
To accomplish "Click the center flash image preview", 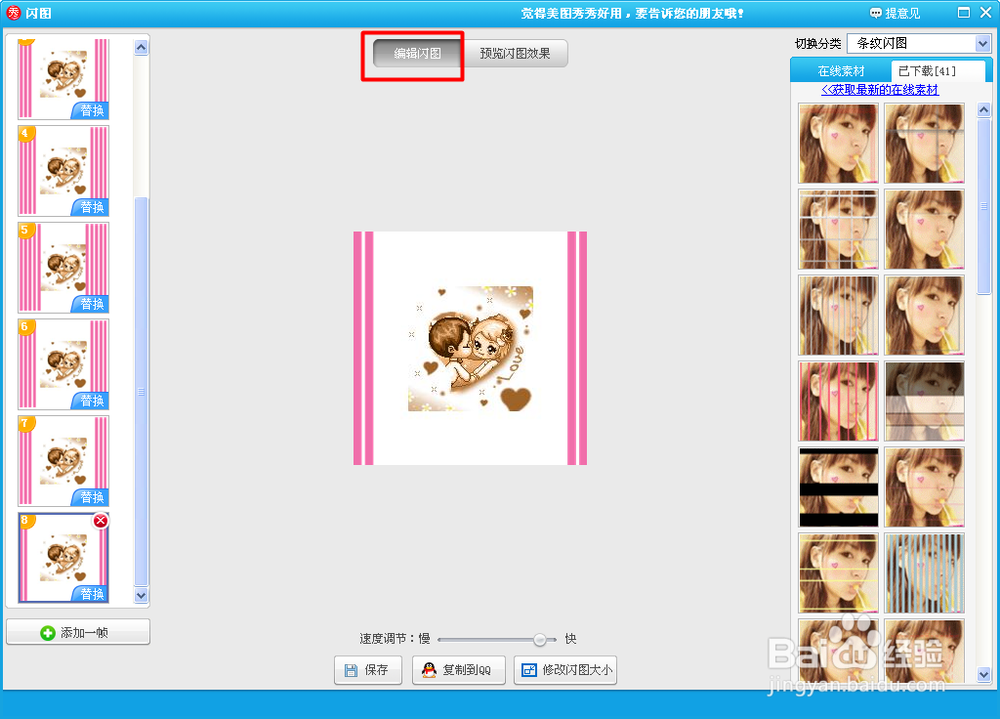I will pyautogui.click(x=470, y=348).
